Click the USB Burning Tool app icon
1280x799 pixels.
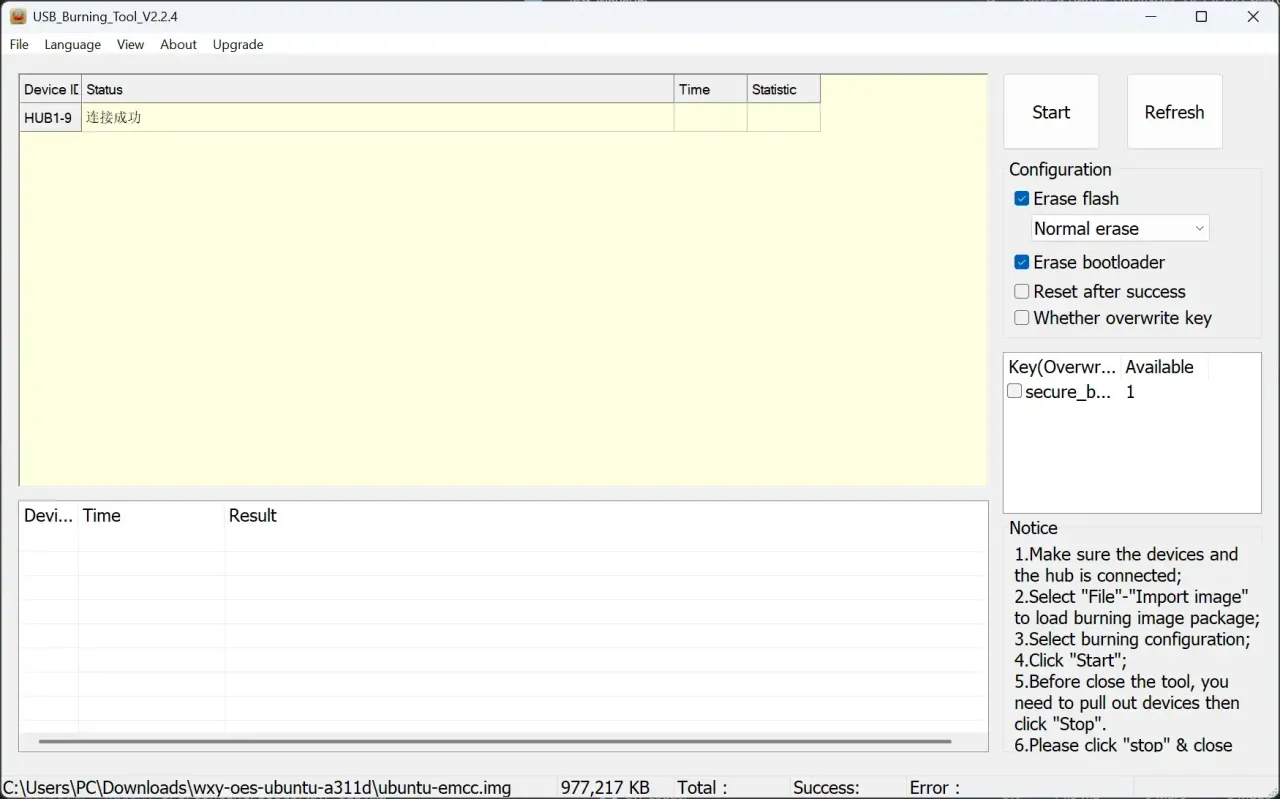pyautogui.click(x=18, y=17)
